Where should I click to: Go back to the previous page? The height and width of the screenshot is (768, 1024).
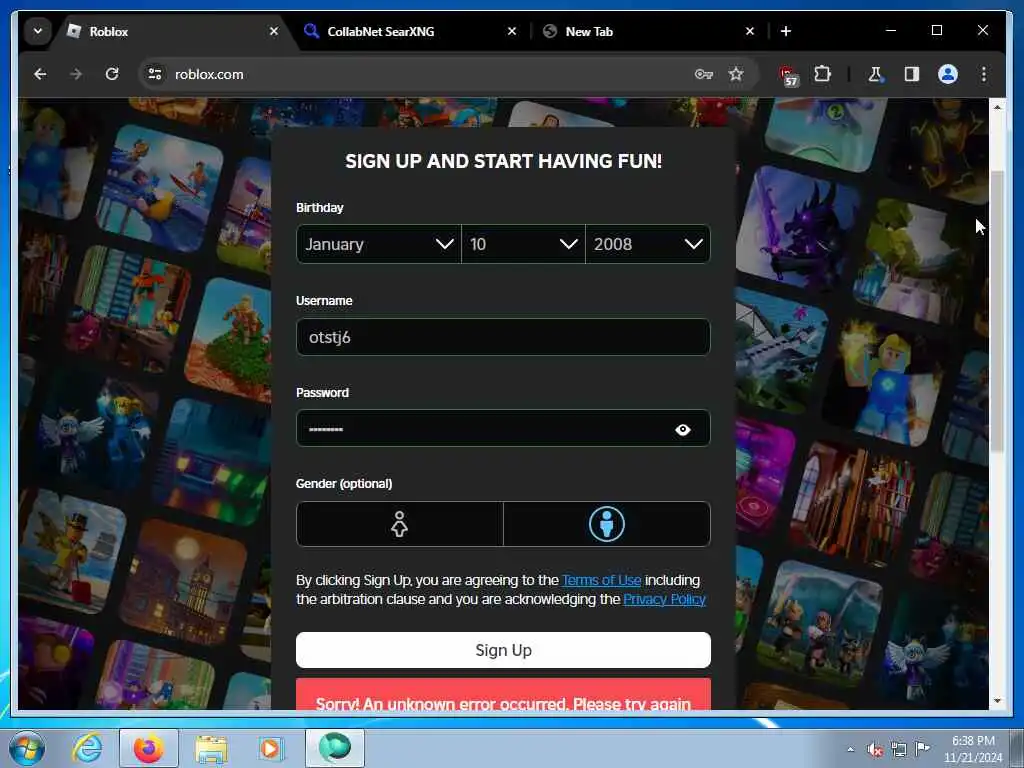(x=40, y=74)
